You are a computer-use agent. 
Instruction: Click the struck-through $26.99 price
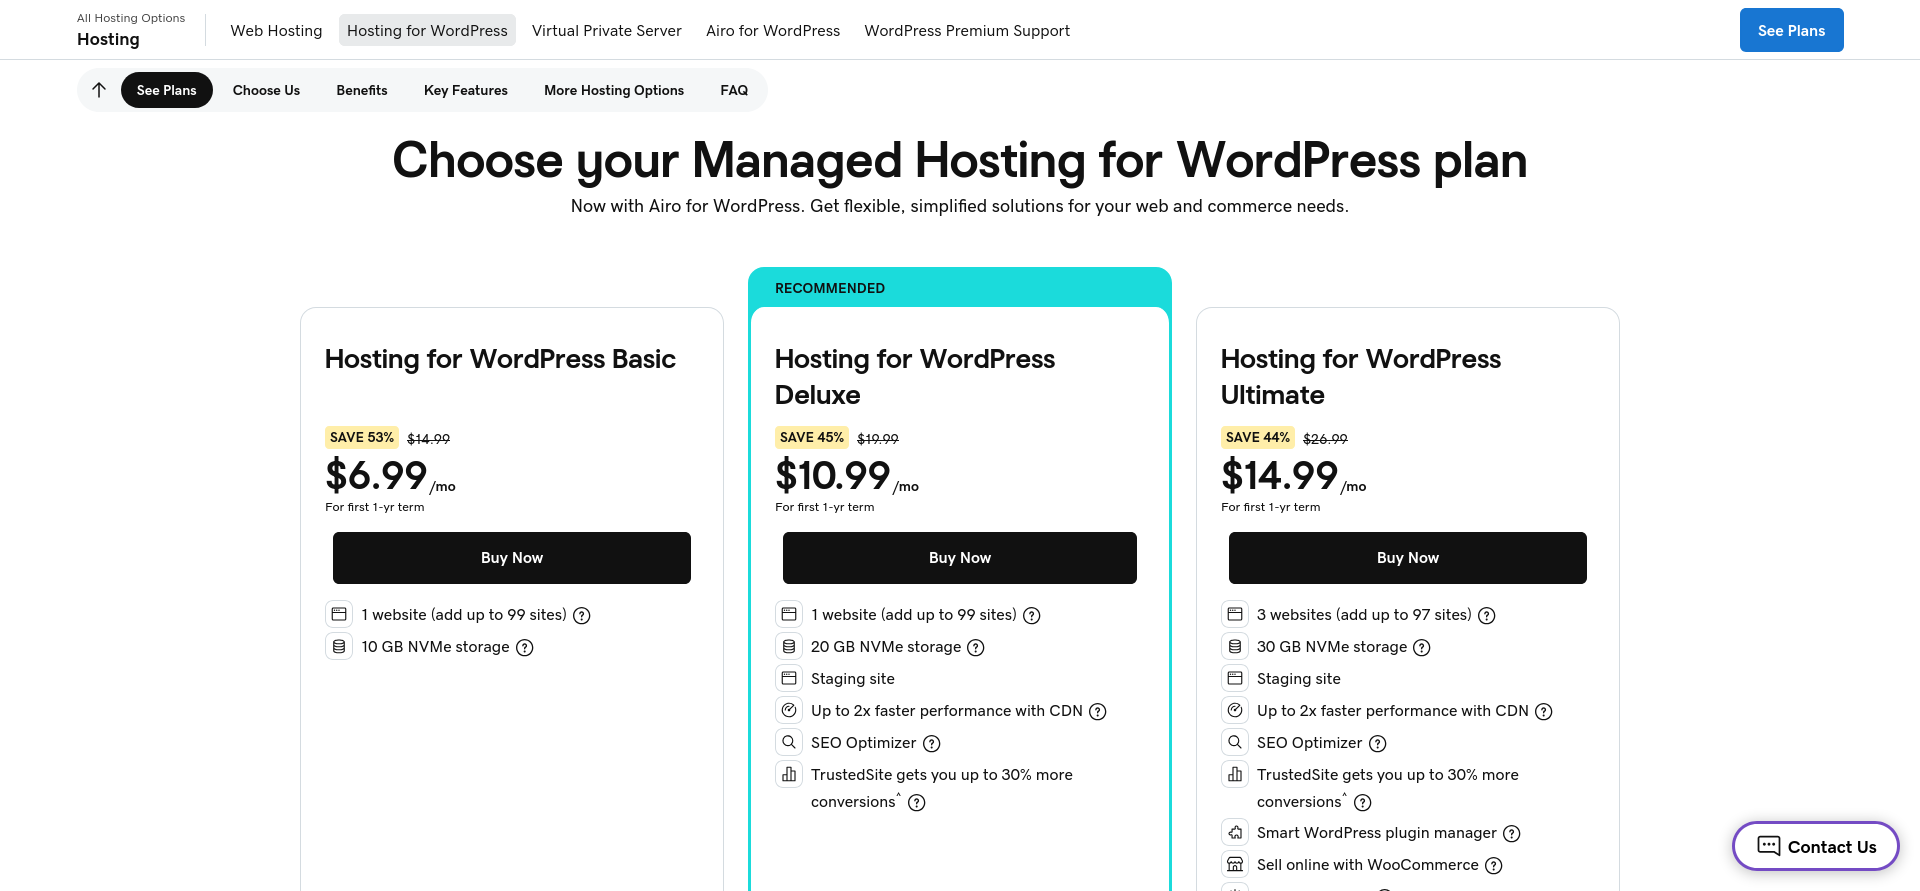1325,439
